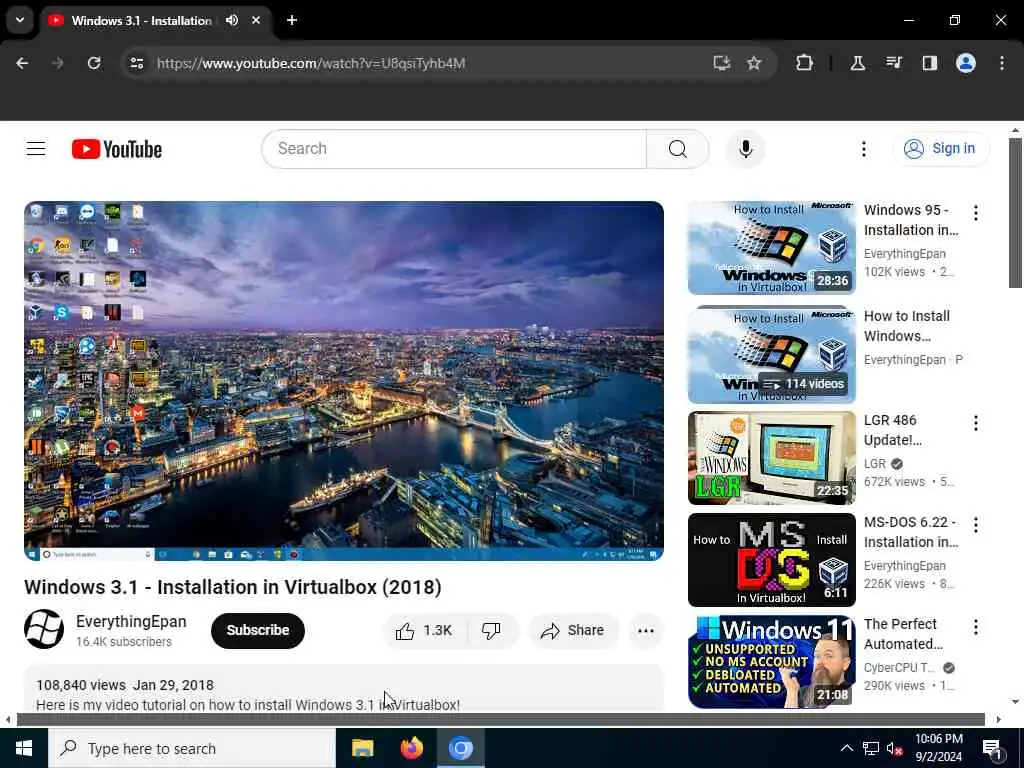Screen dimensions: 1024x768
Task: Go to the YouTube home logo
Action: click(x=117, y=149)
